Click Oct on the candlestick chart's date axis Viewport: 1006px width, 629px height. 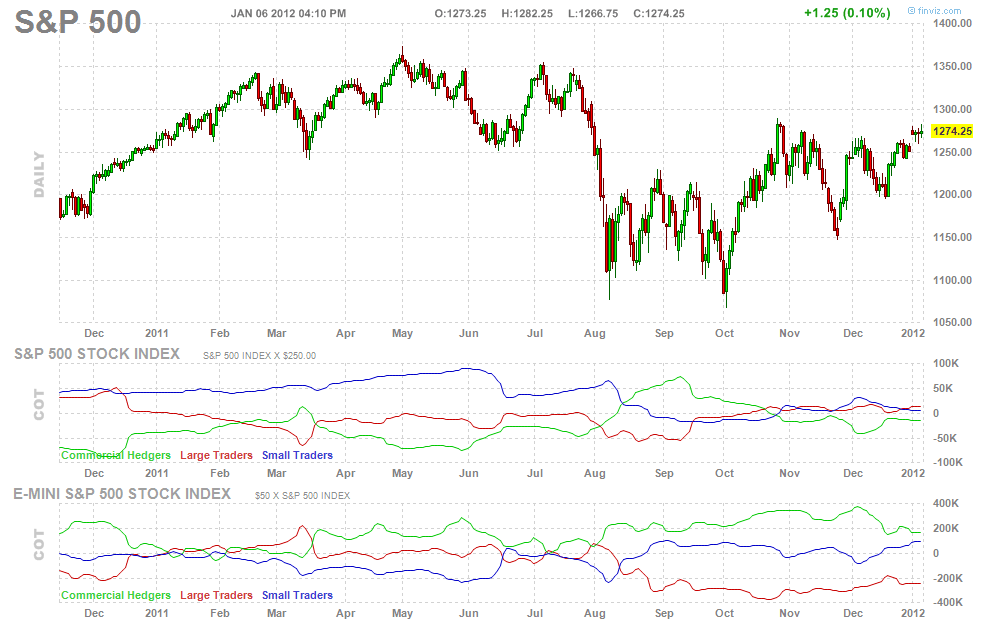[x=724, y=333]
